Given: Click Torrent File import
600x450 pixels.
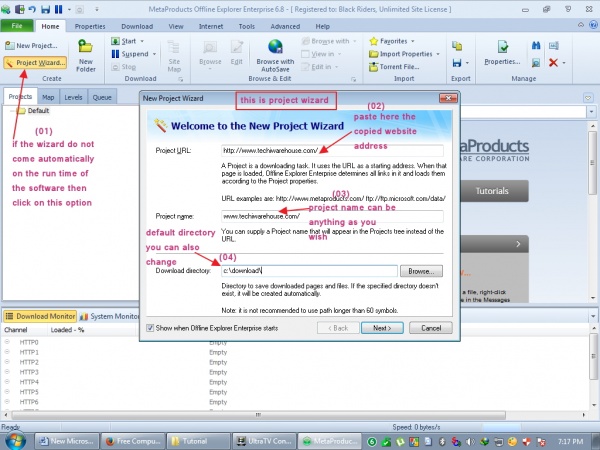Looking at the screenshot, I should click(x=394, y=67).
